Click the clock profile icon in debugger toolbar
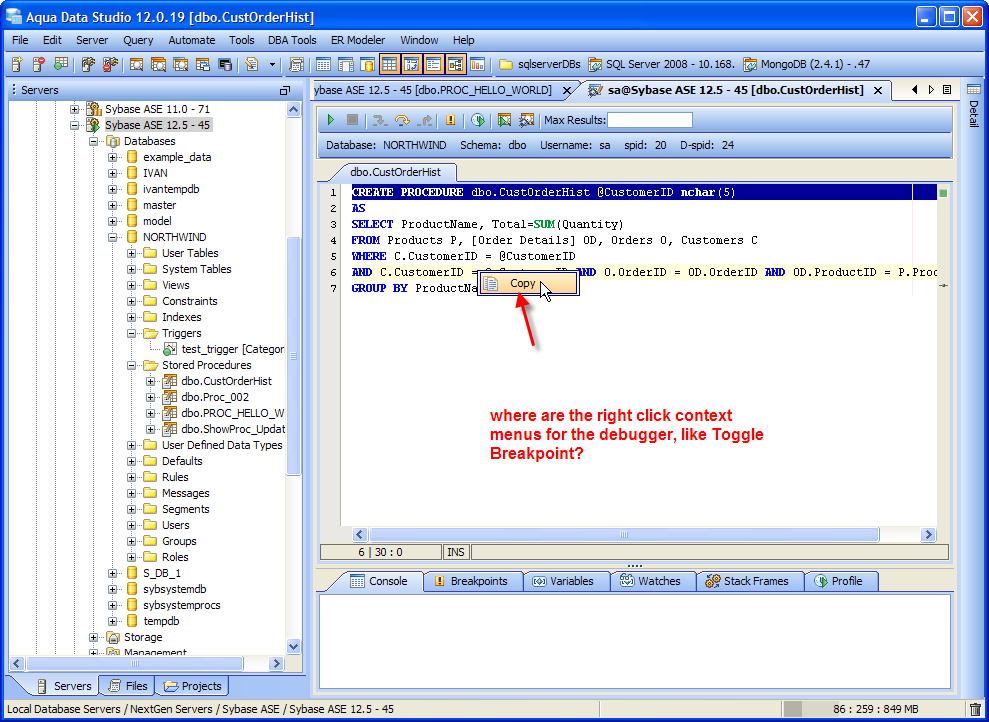 (477, 120)
